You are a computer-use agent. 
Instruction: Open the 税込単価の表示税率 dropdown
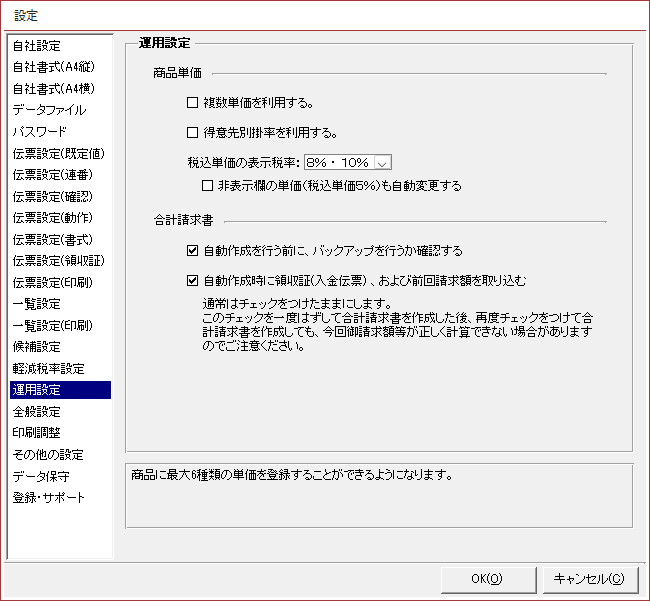pos(382,162)
